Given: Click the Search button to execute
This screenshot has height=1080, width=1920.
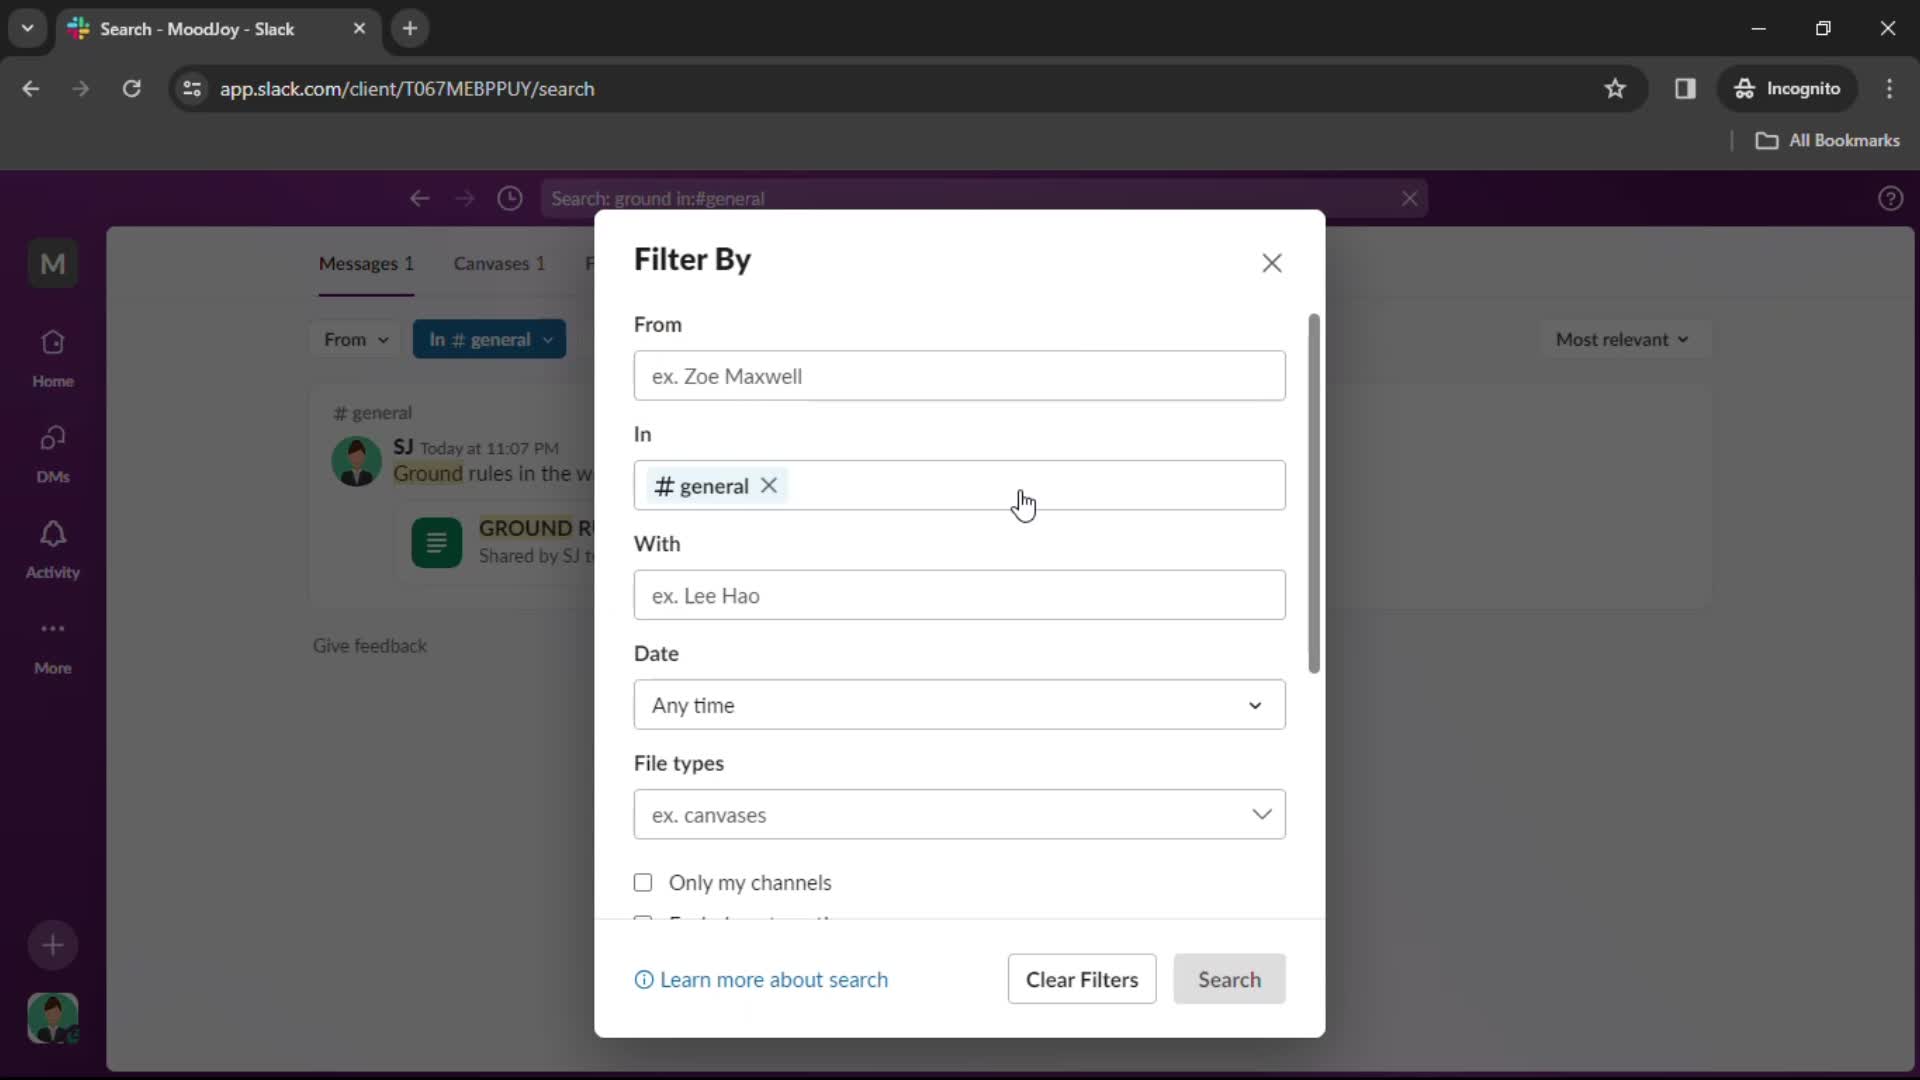Looking at the screenshot, I should coord(1229,978).
